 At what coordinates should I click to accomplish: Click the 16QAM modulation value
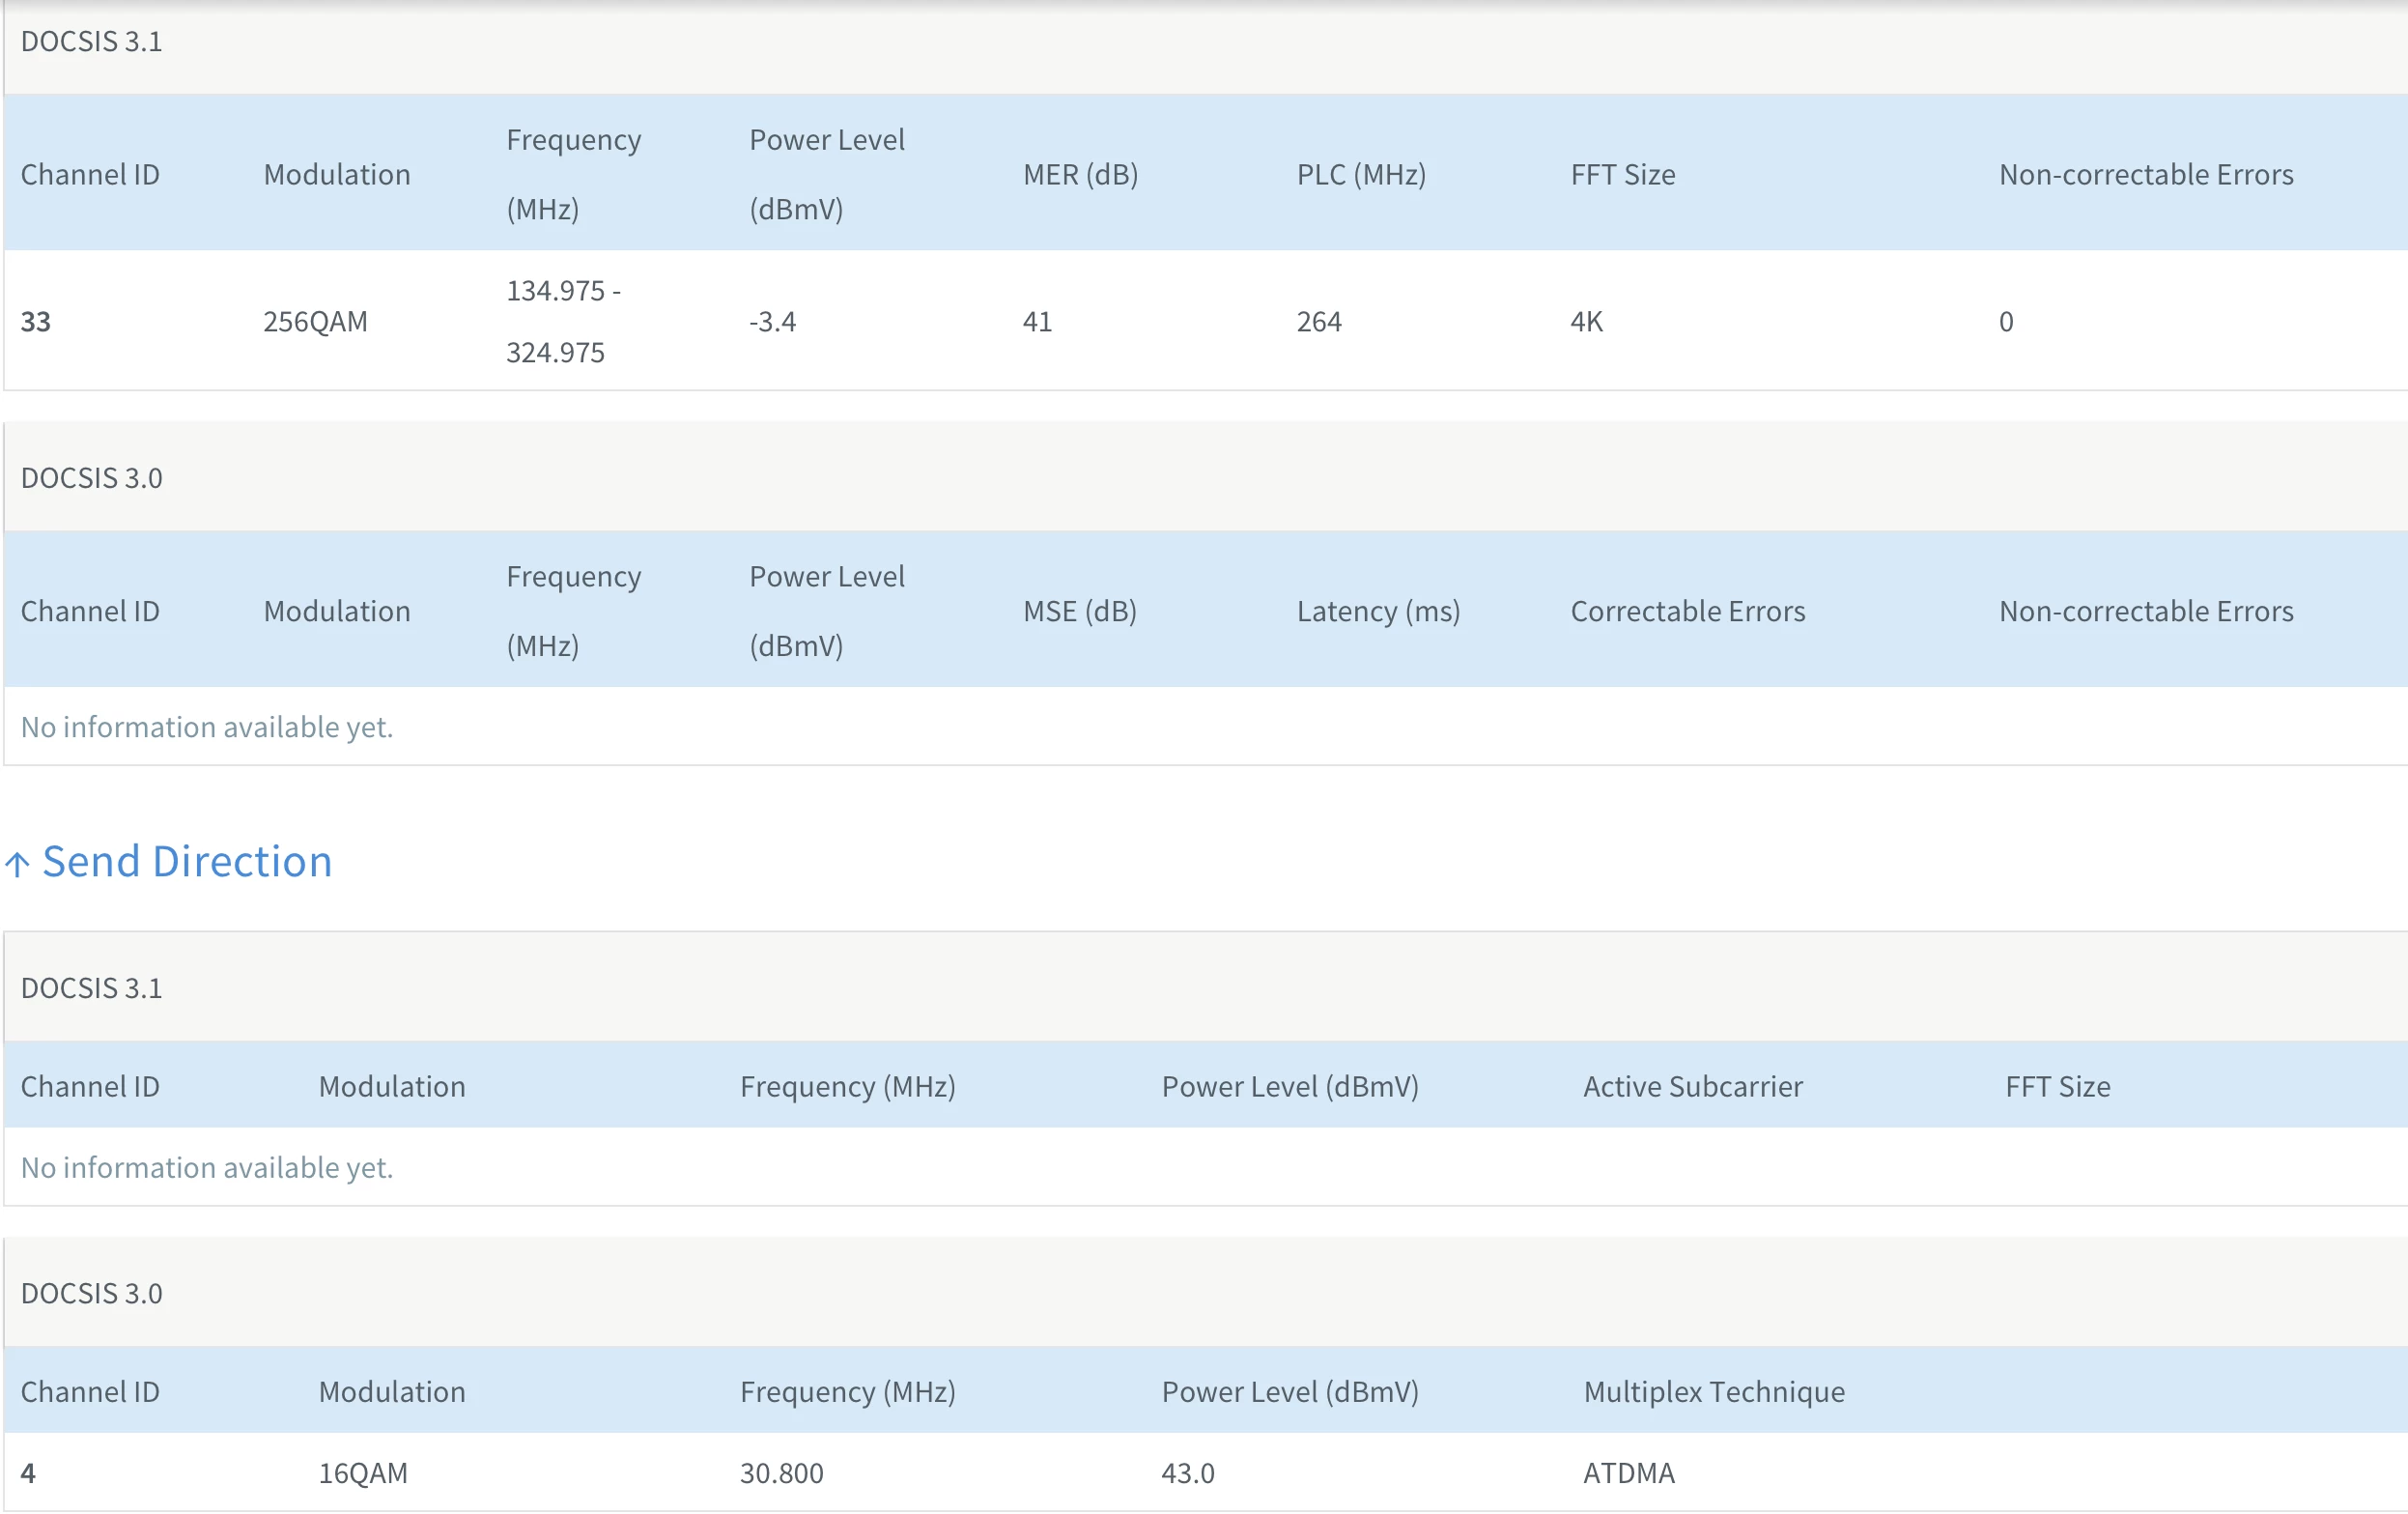pyautogui.click(x=363, y=1472)
